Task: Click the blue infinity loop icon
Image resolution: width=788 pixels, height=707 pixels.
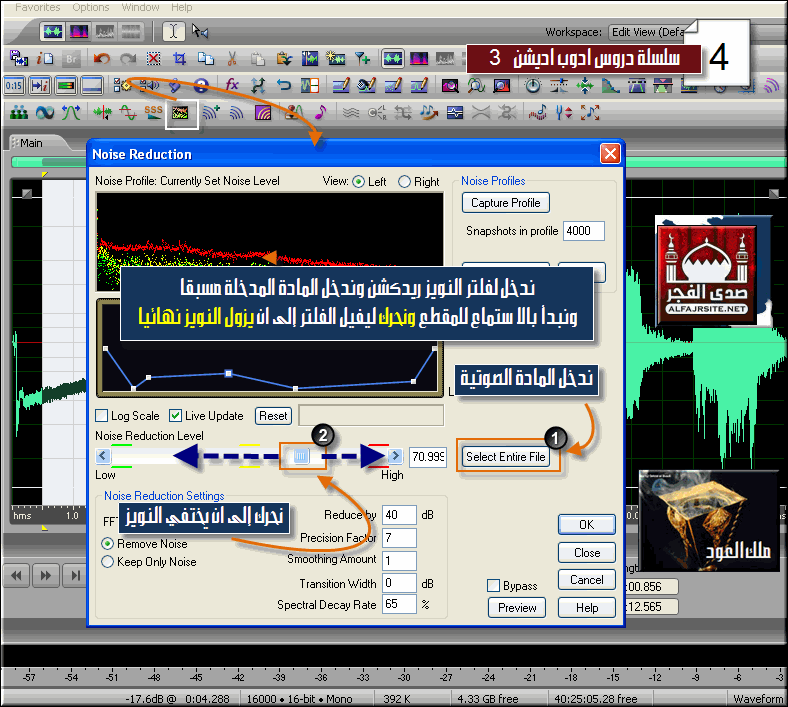Action: (45, 113)
